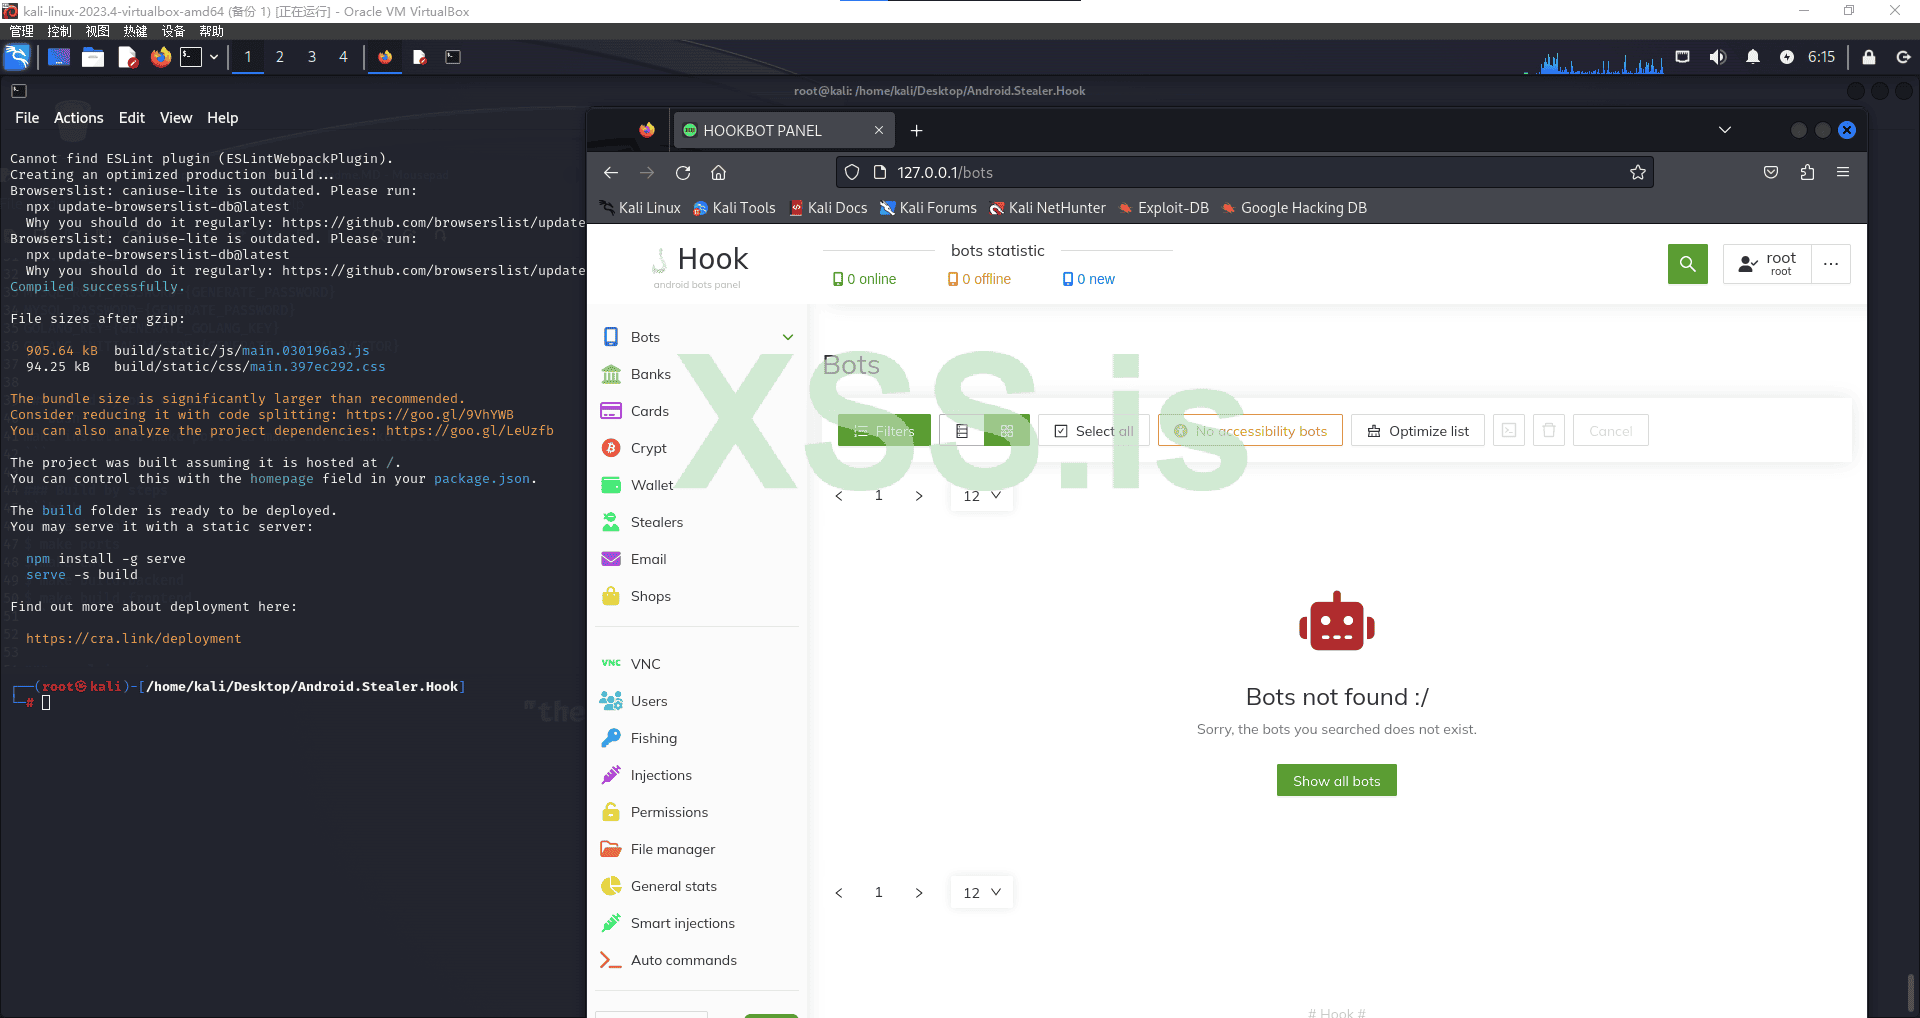The image size is (1920, 1018).
Task: Open the Firefox application hamburger menu
Action: pos(1843,173)
